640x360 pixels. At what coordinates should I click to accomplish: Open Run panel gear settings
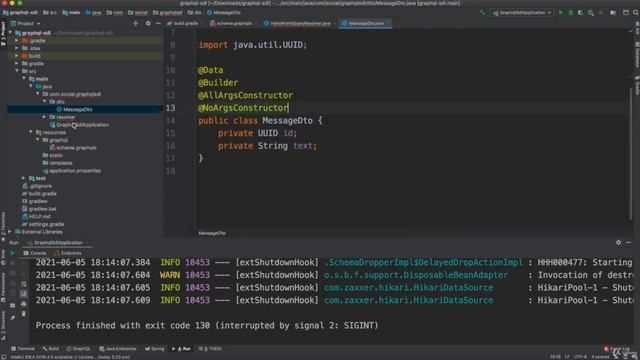point(618,242)
